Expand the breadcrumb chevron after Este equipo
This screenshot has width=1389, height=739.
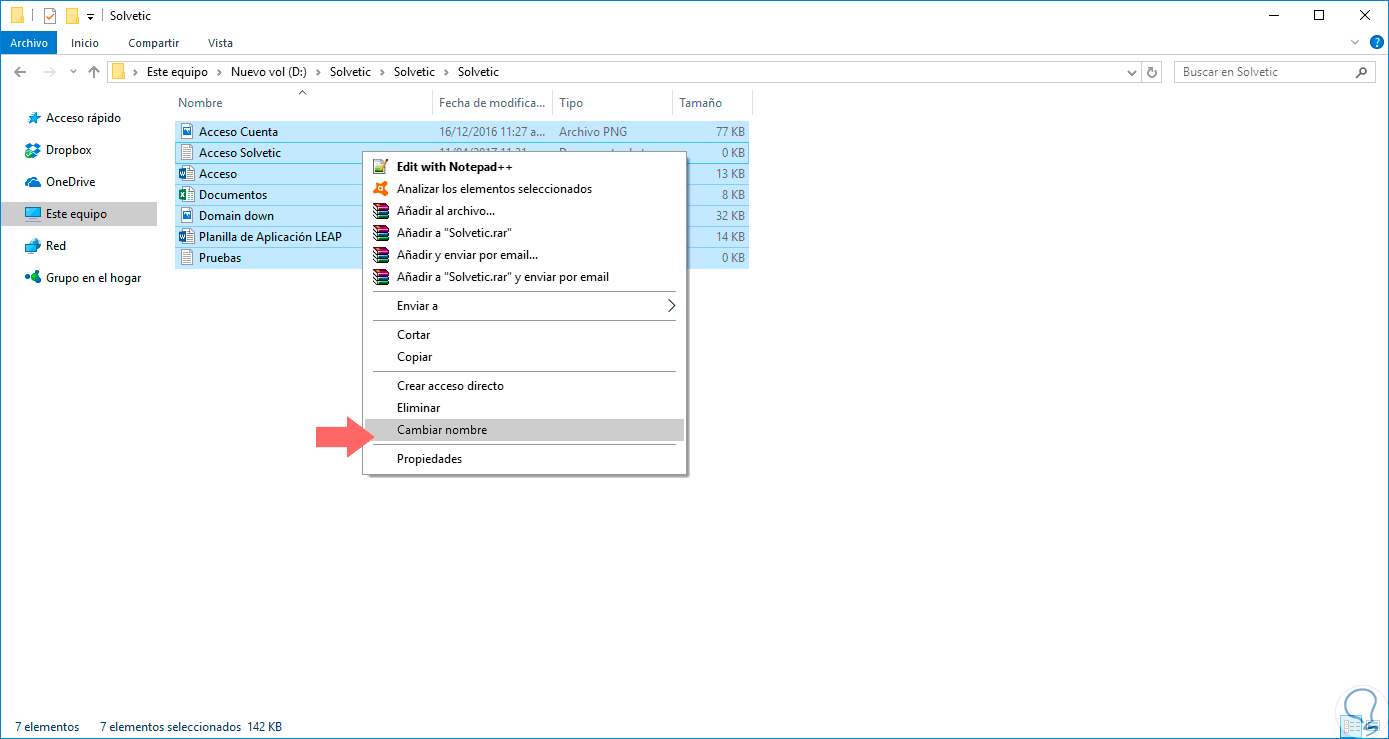[x=219, y=72]
